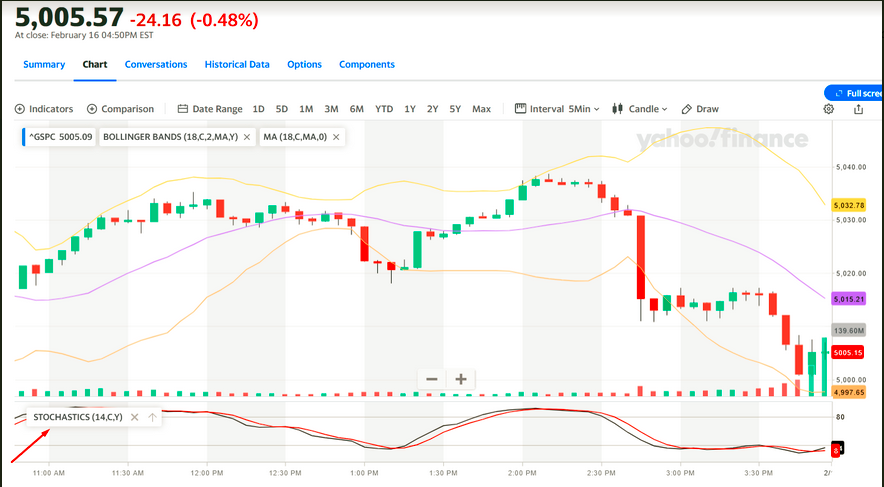Image resolution: width=884 pixels, height=487 pixels.
Task: Set the chart range to 6M
Action: (x=356, y=109)
